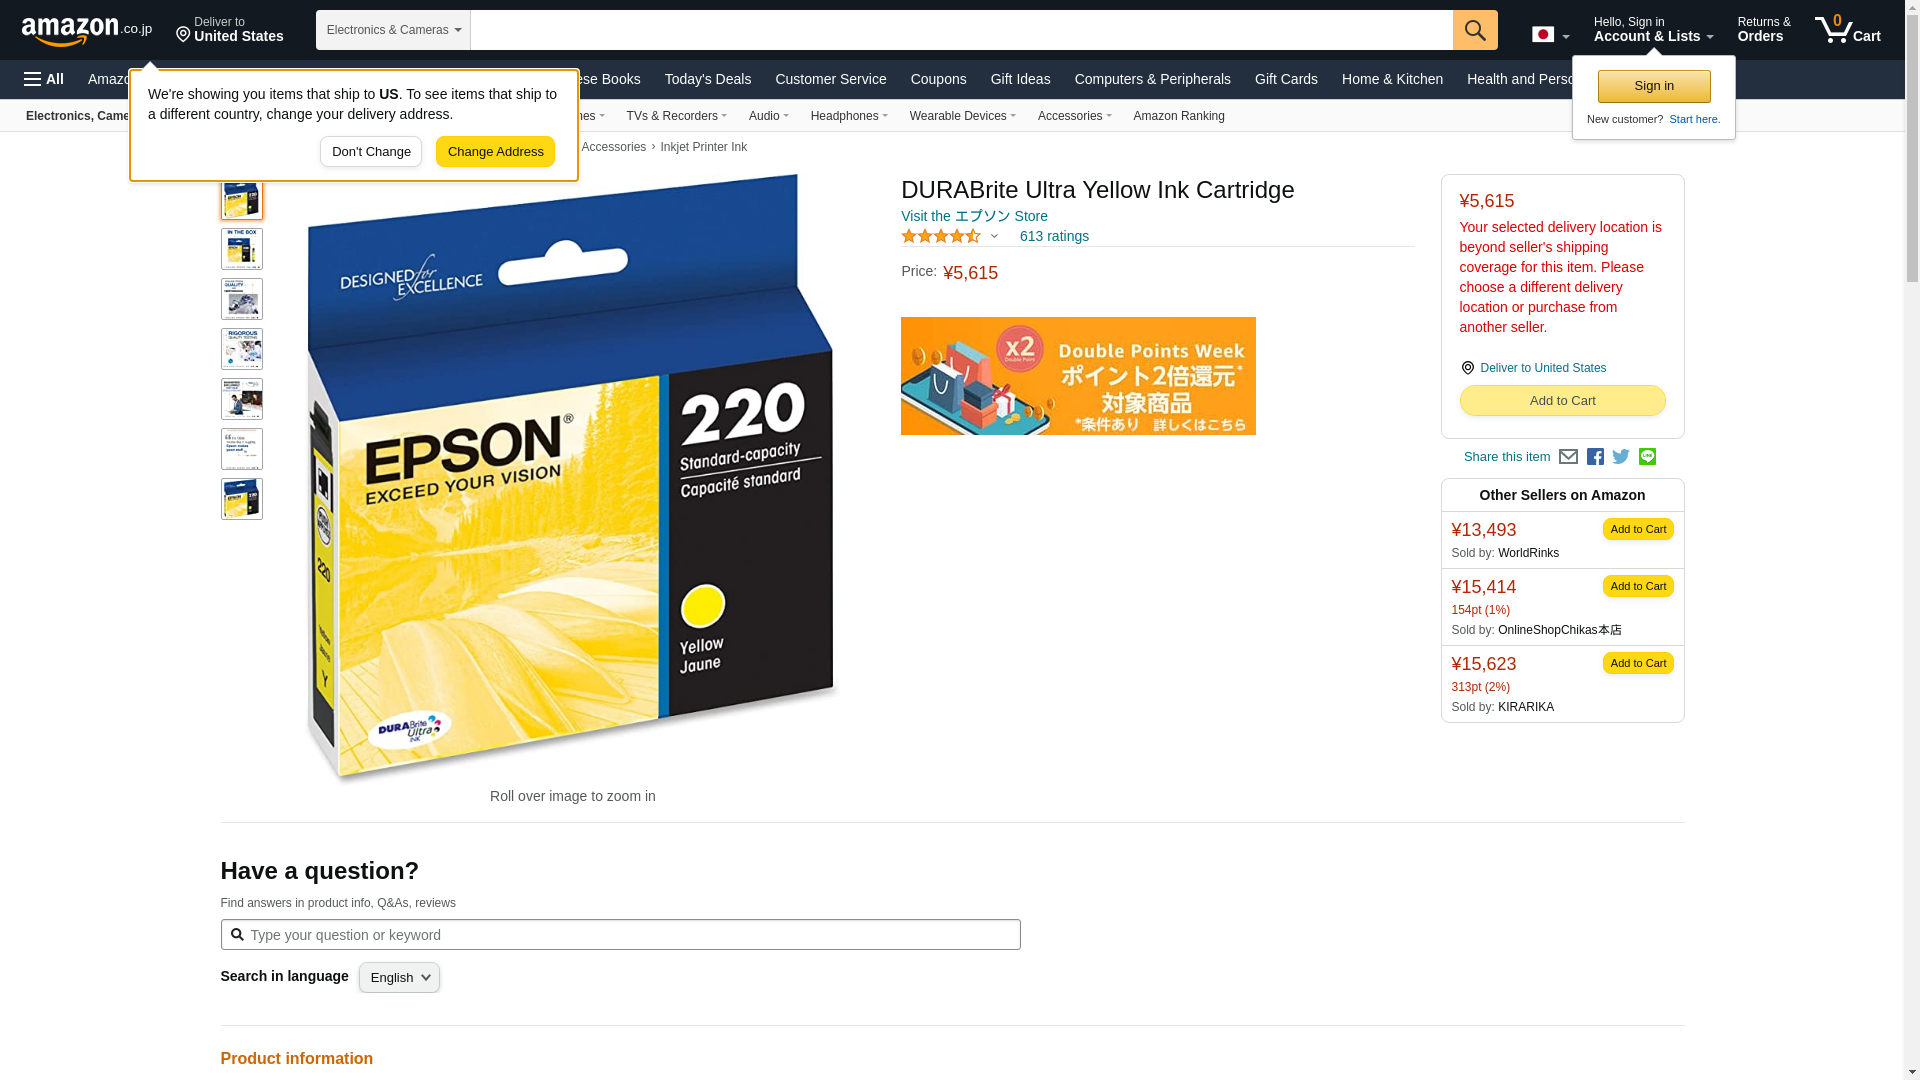1920x1080 pixels.
Task: Open the Today's Deals menu item
Action: tap(708, 79)
